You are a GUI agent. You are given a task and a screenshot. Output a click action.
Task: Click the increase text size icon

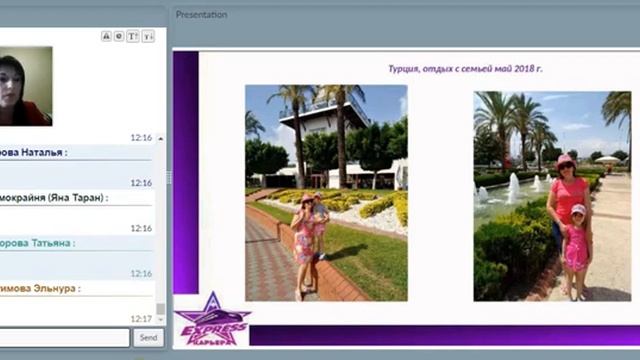133,36
